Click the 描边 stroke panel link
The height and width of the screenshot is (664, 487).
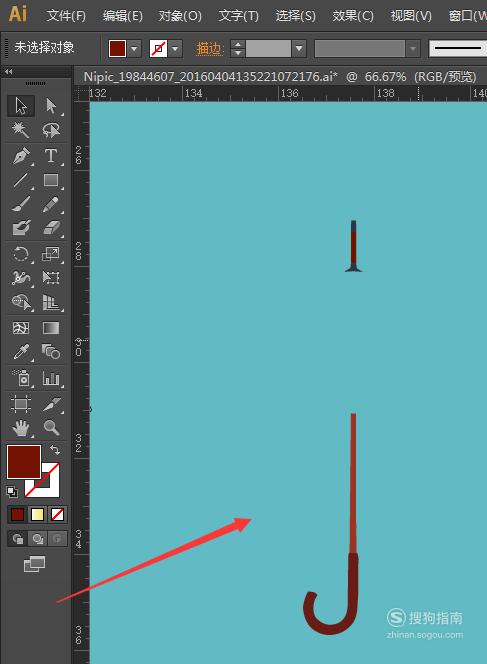point(209,49)
